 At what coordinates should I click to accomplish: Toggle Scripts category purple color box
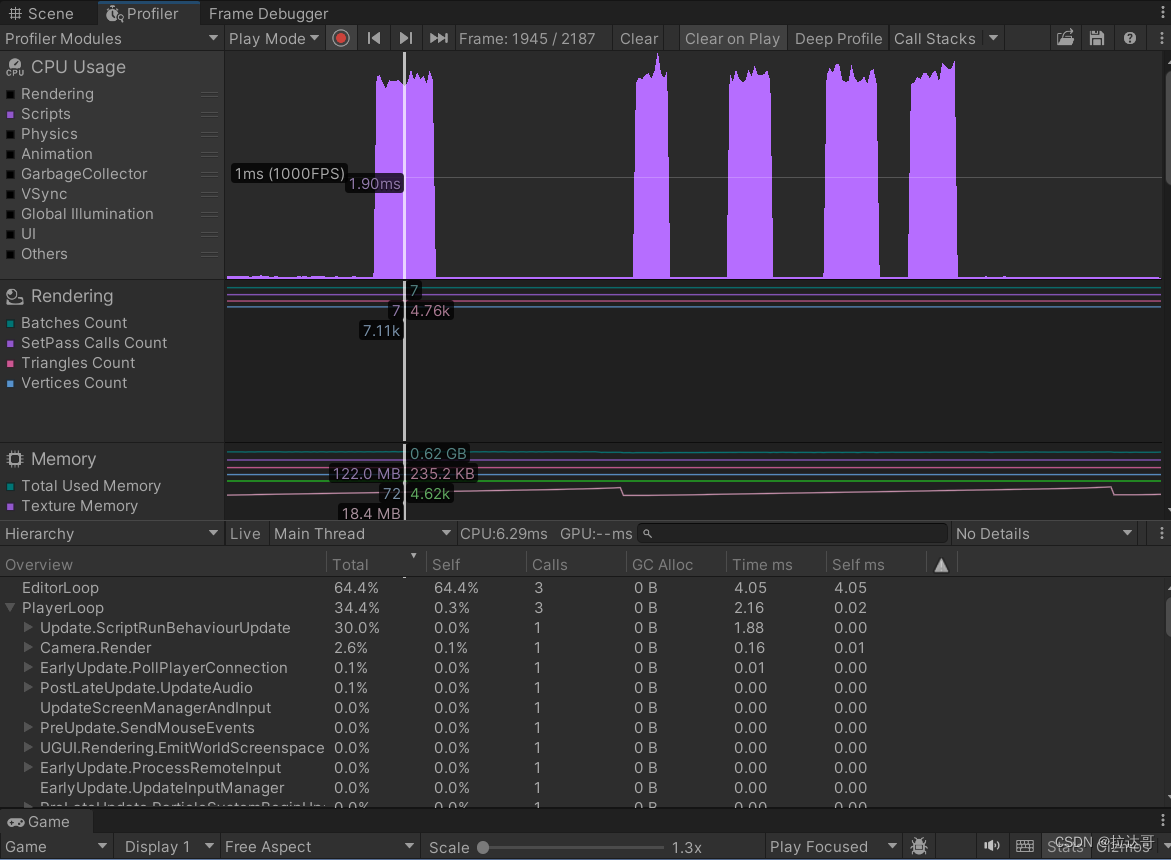pos(10,114)
